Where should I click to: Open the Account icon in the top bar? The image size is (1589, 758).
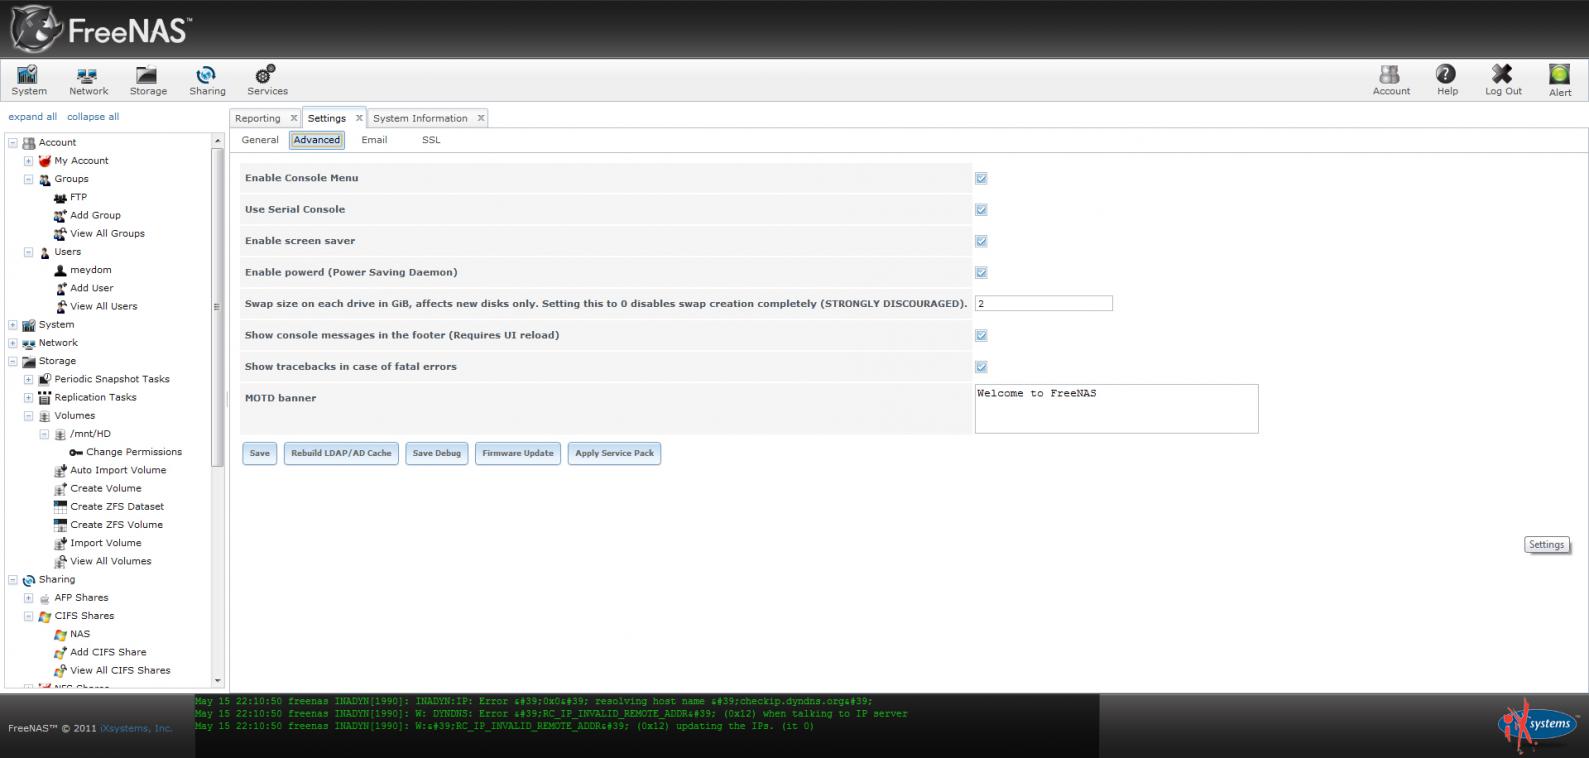click(1391, 81)
